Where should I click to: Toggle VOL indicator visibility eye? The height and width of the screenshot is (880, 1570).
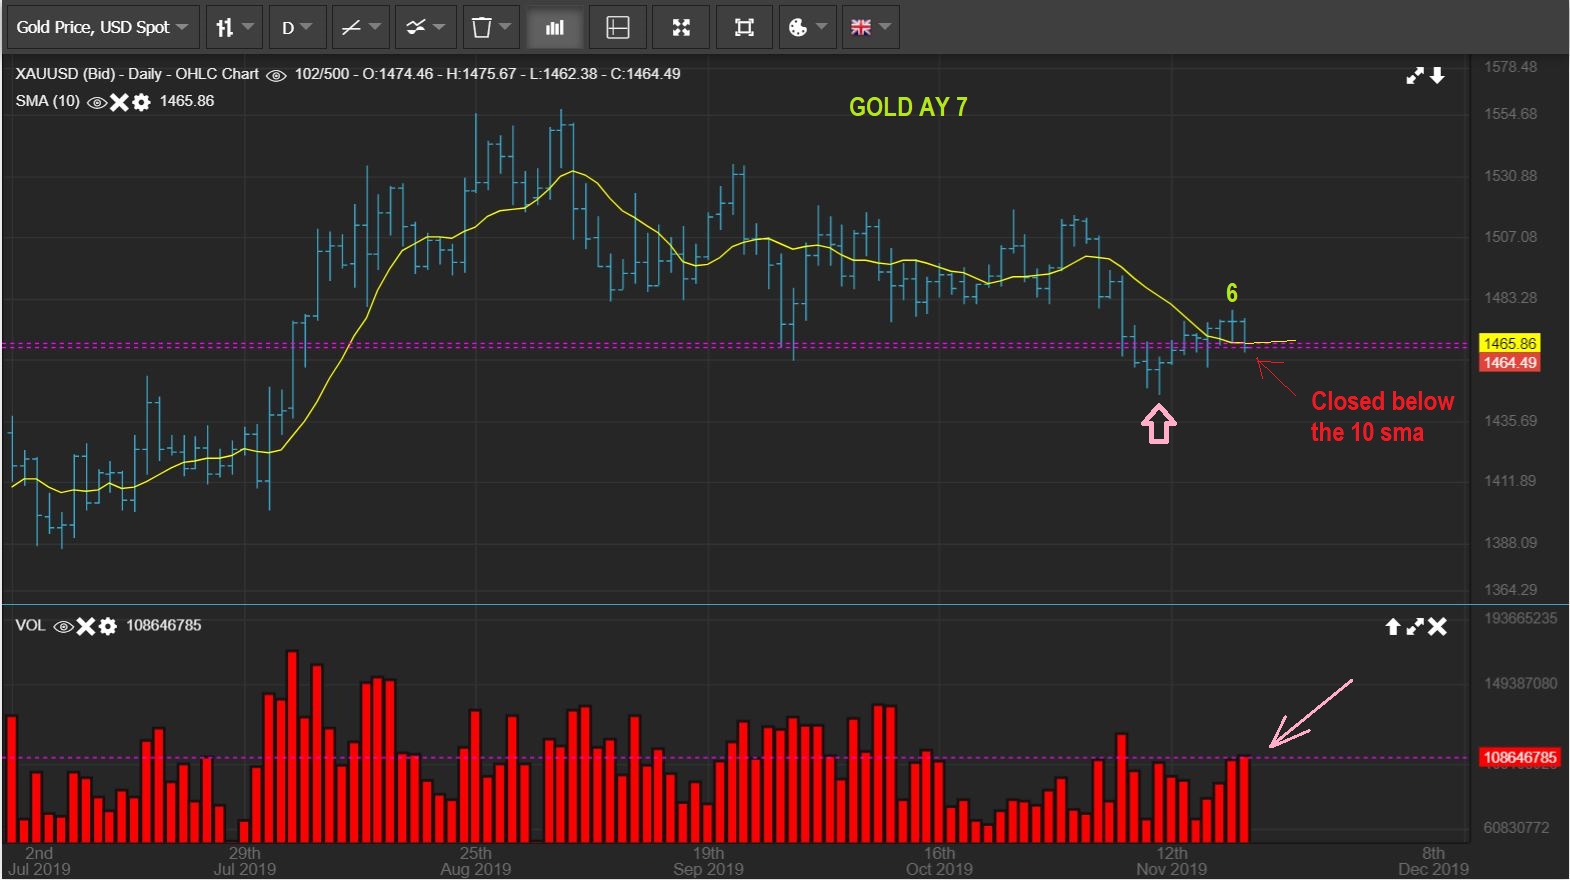(x=63, y=626)
